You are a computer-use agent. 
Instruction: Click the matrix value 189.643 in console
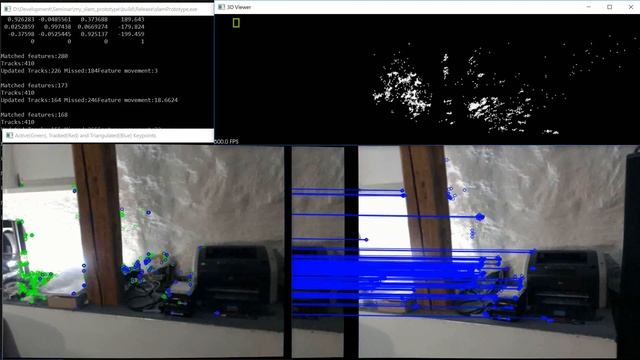point(133,19)
